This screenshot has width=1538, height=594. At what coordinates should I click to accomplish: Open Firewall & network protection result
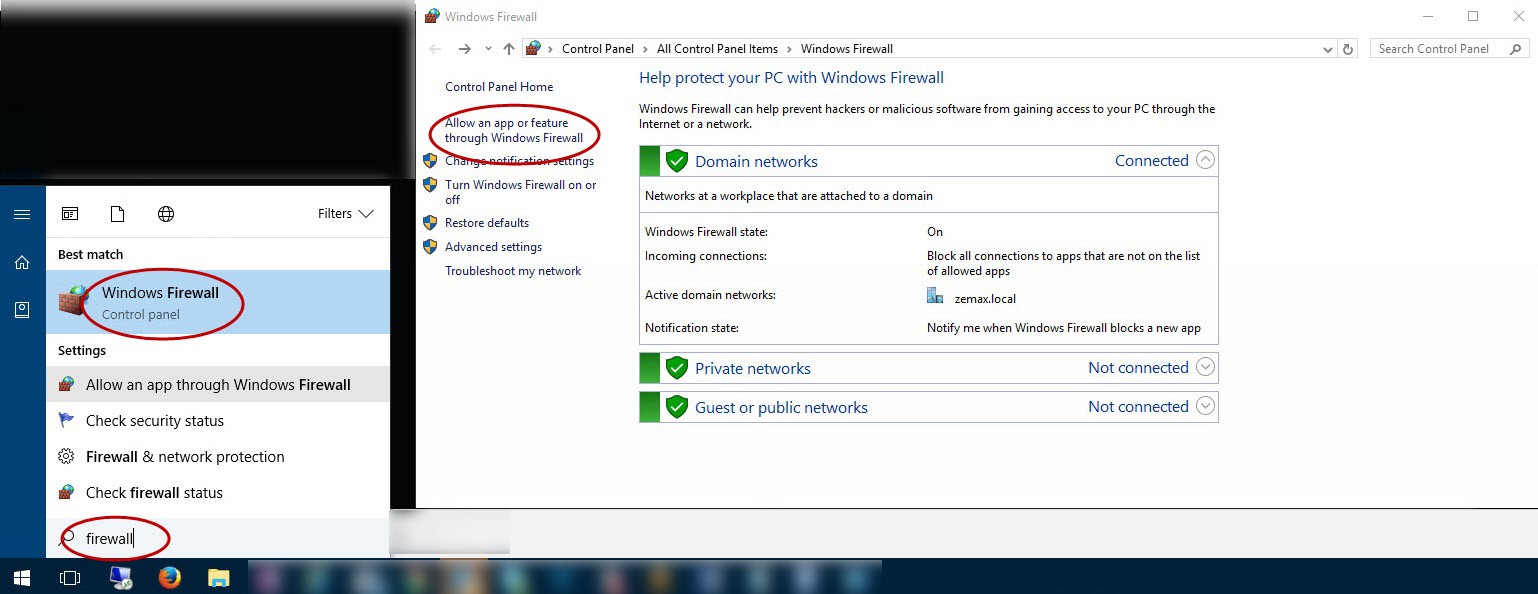coord(218,456)
